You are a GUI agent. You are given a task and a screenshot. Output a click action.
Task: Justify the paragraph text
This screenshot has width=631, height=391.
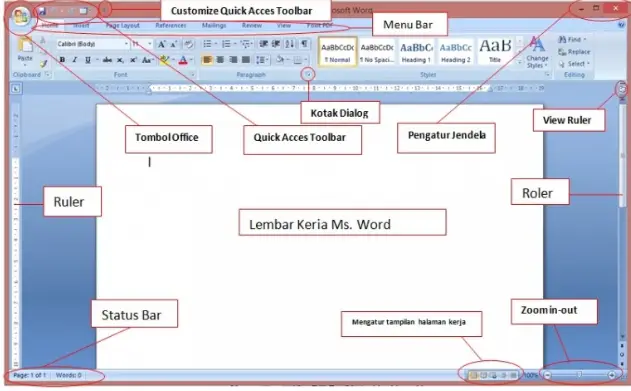[x=246, y=60]
